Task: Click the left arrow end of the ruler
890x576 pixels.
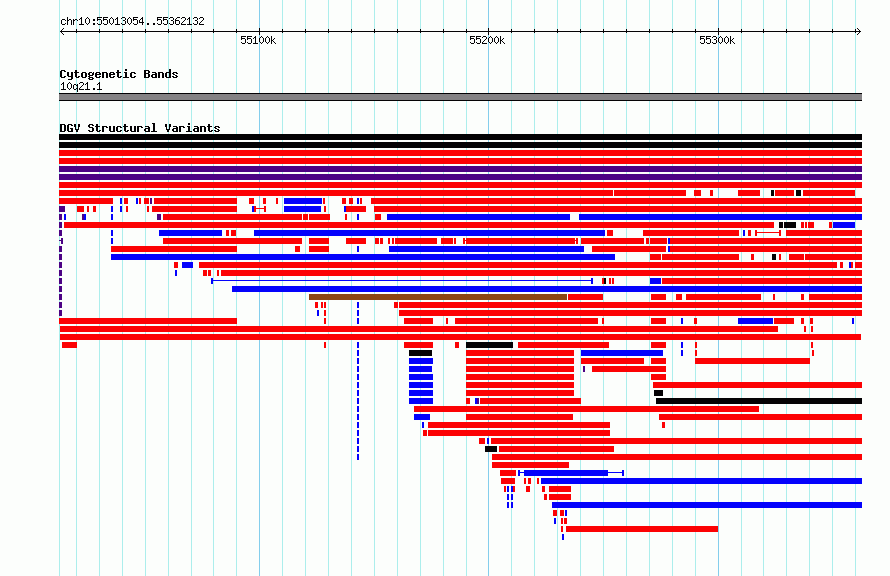Action: pos(62,31)
